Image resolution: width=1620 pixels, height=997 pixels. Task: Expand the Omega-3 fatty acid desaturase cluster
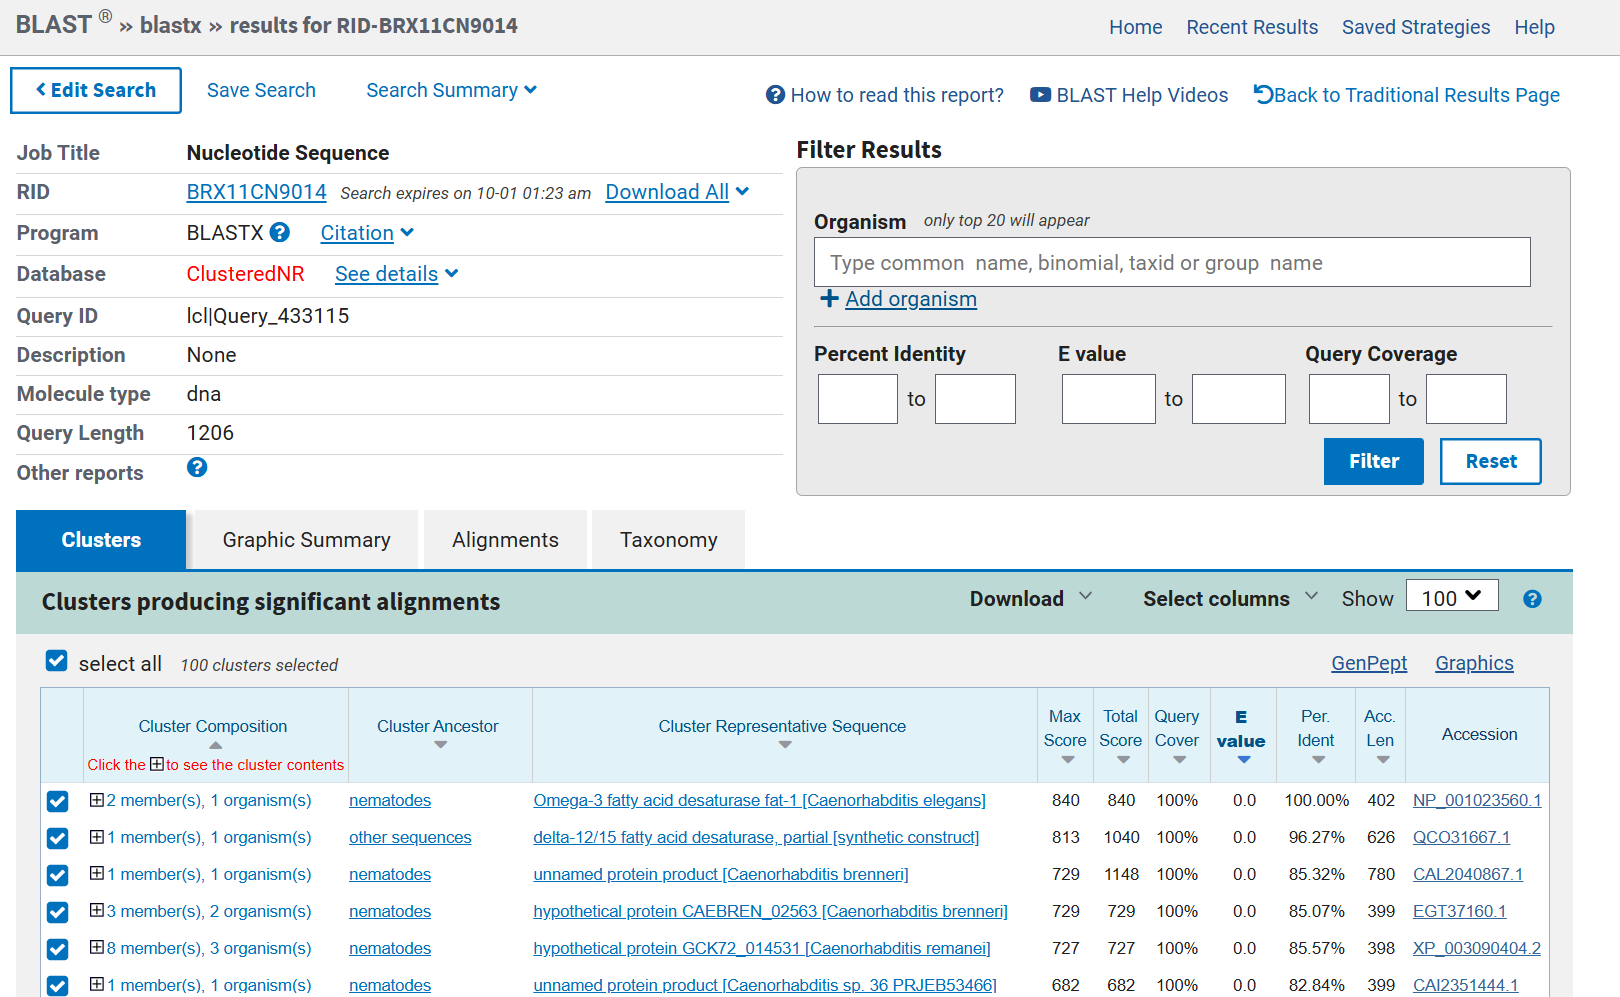[x=96, y=799]
